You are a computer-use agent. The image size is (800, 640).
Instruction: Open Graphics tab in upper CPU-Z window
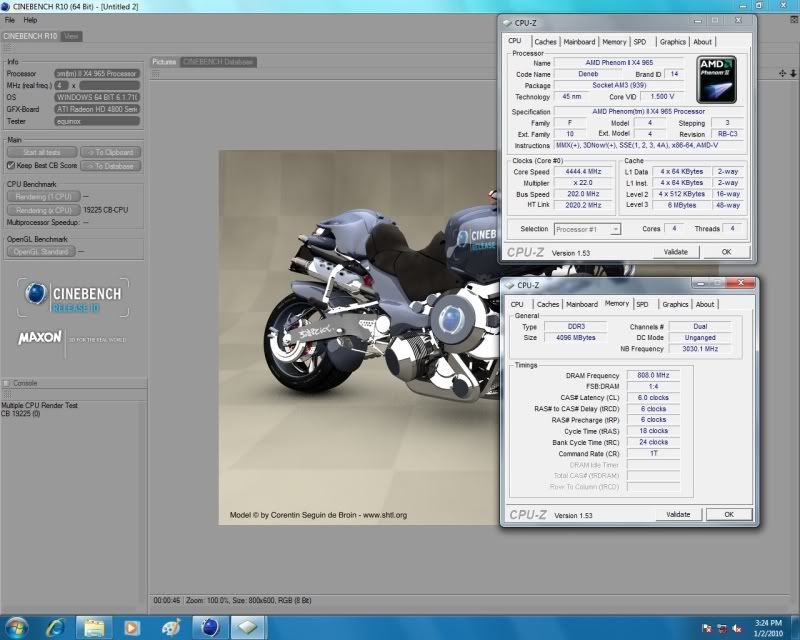click(672, 42)
